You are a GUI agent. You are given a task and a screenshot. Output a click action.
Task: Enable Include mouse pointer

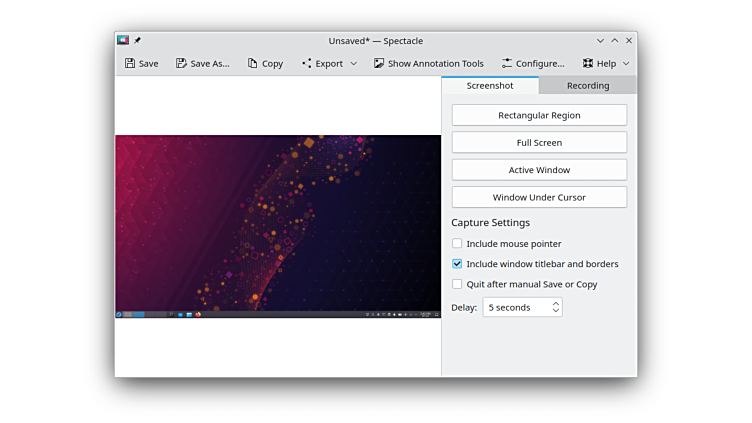pos(457,244)
